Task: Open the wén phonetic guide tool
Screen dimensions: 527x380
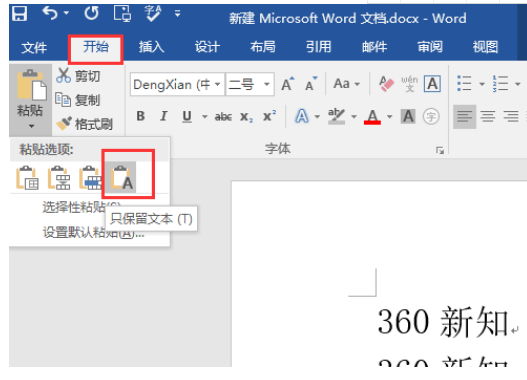Action: point(409,84)
